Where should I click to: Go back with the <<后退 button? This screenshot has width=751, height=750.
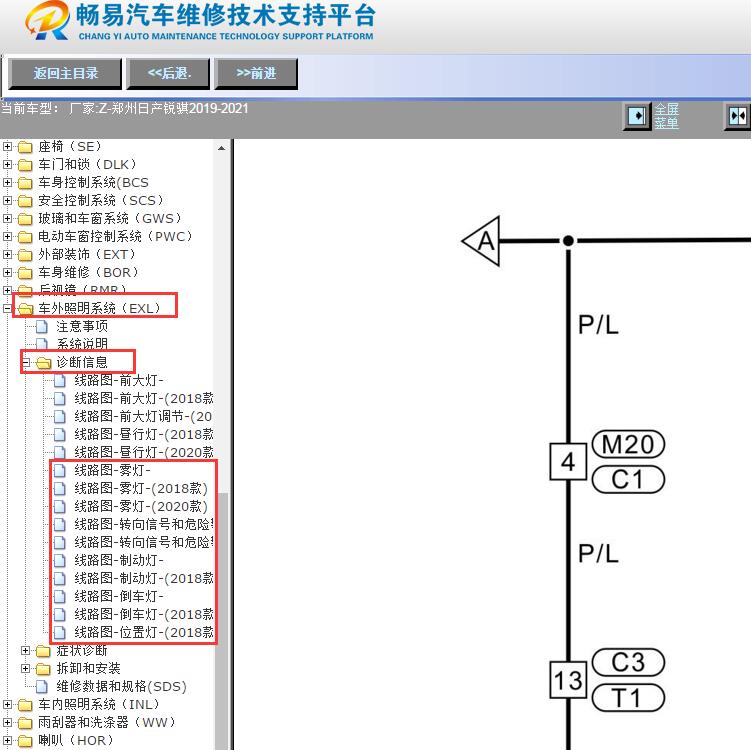168,74
